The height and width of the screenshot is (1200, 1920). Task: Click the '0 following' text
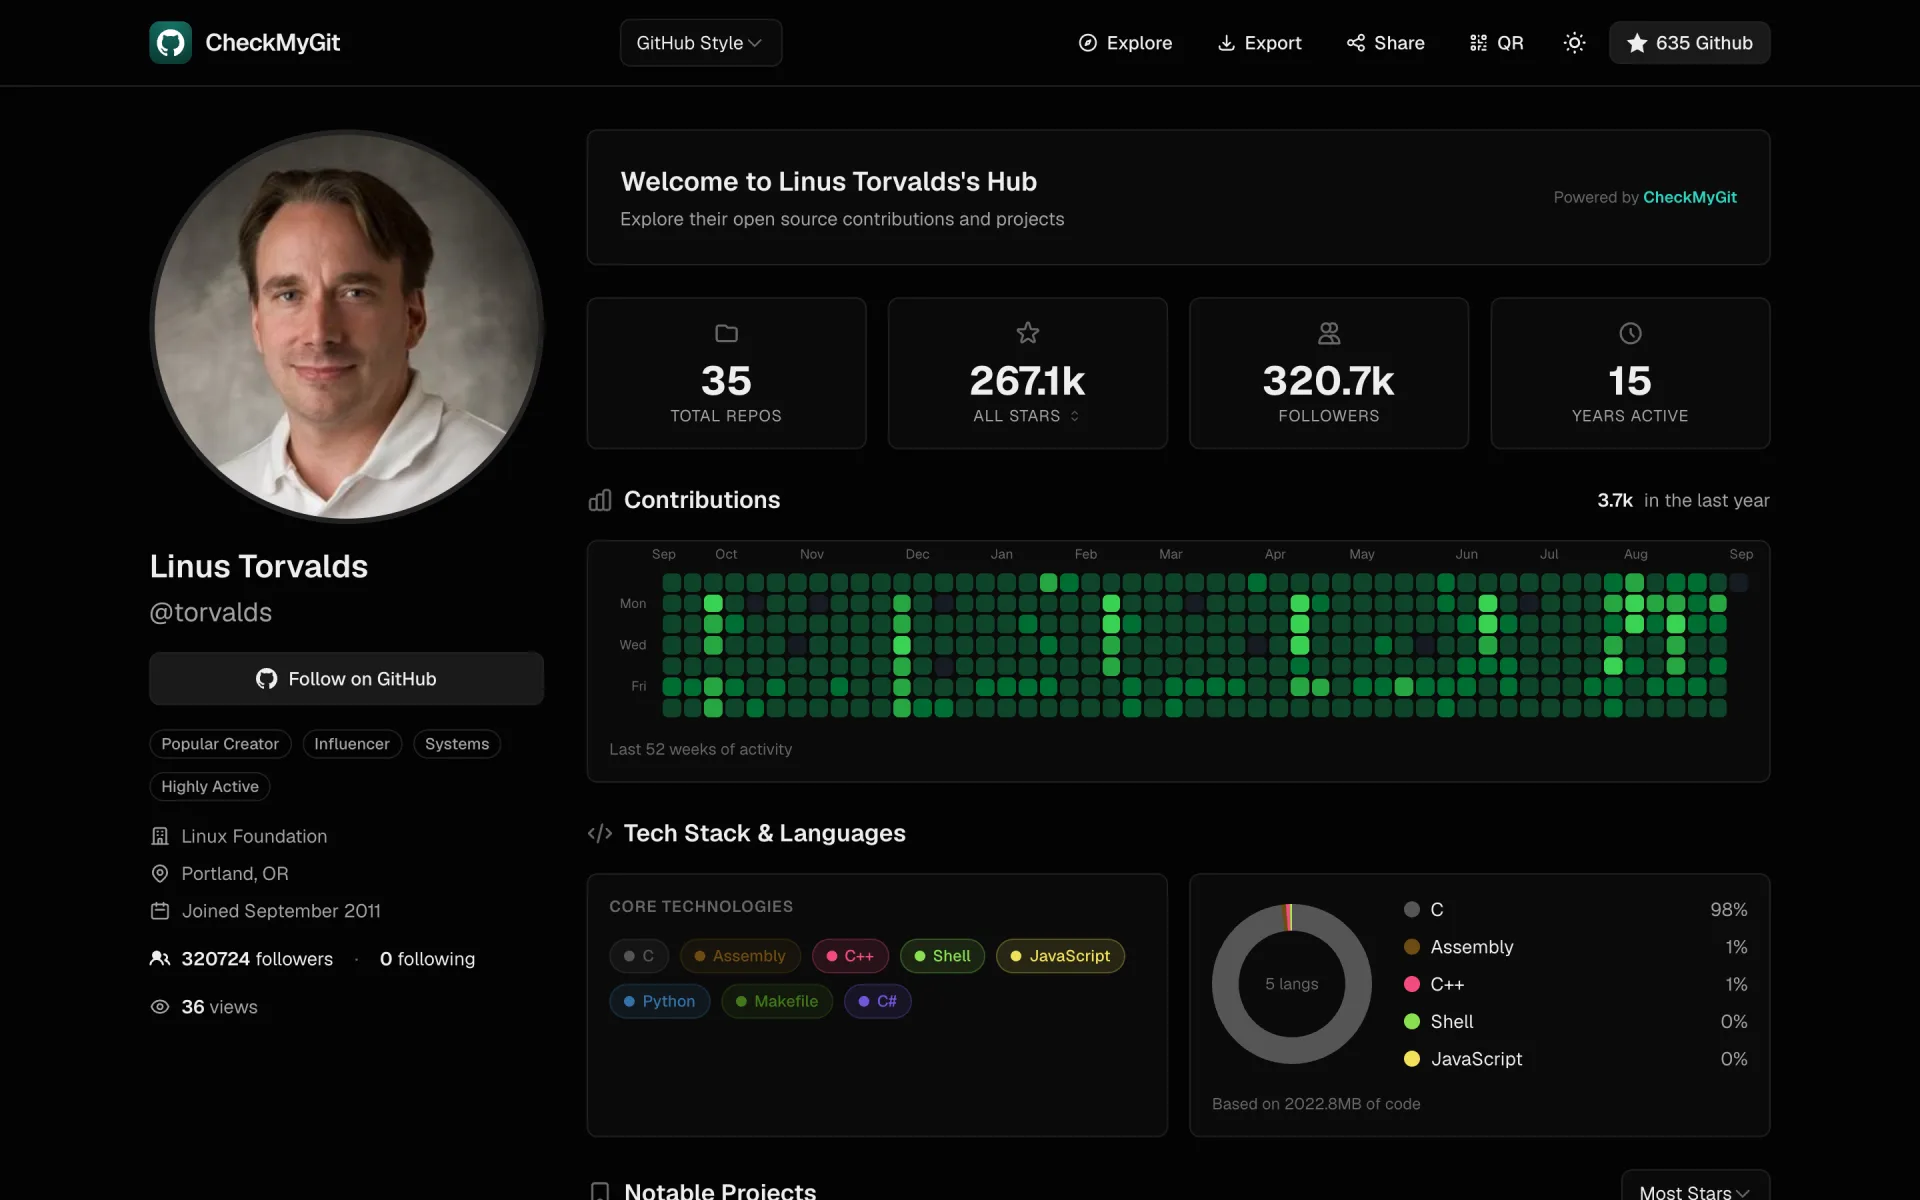pos(427,959)
